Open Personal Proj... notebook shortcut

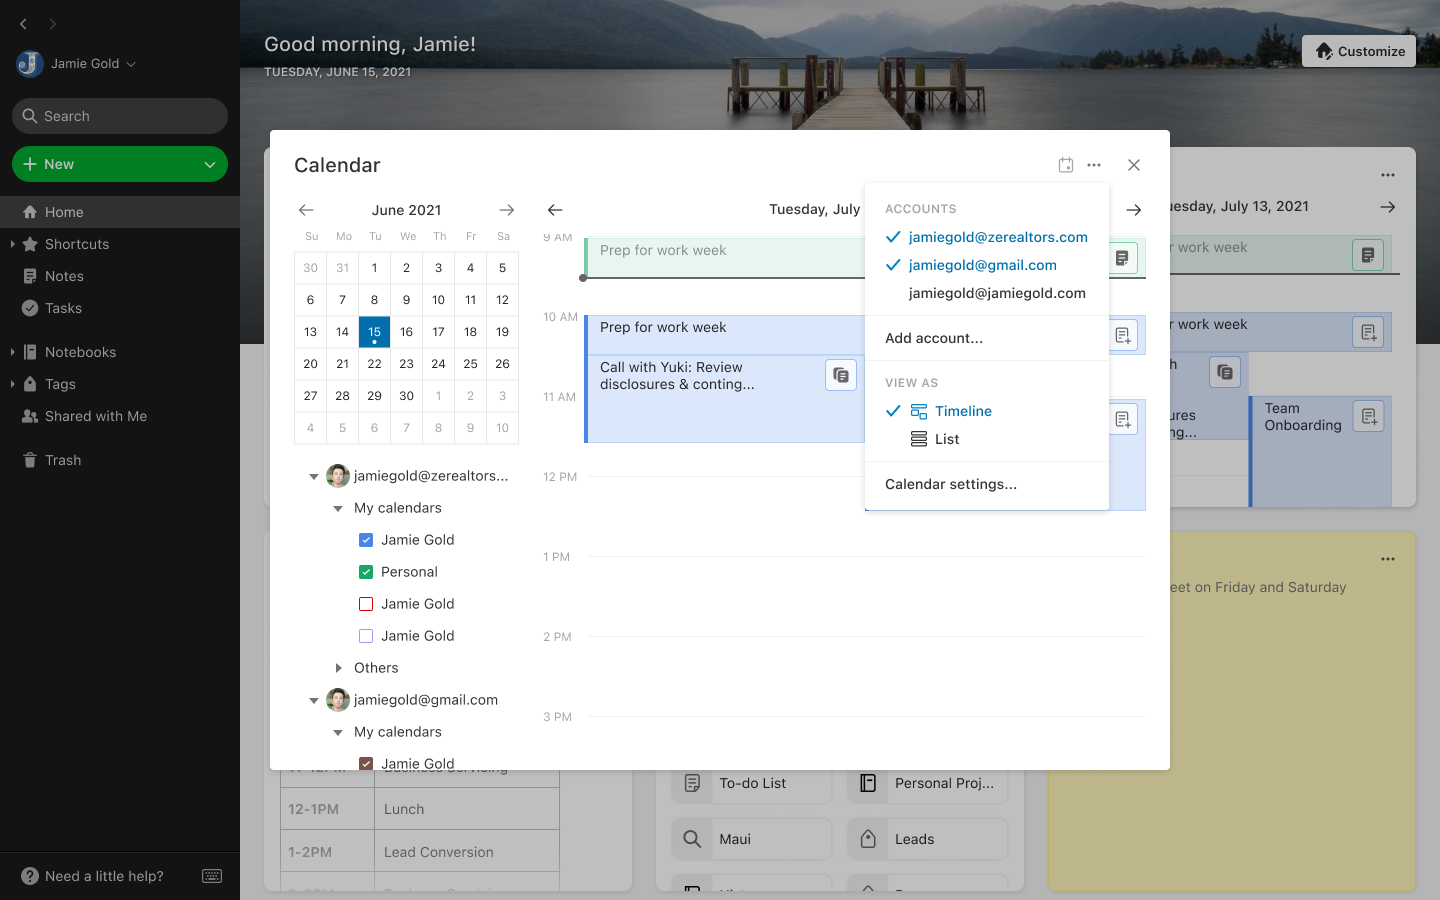coord(927,783)
